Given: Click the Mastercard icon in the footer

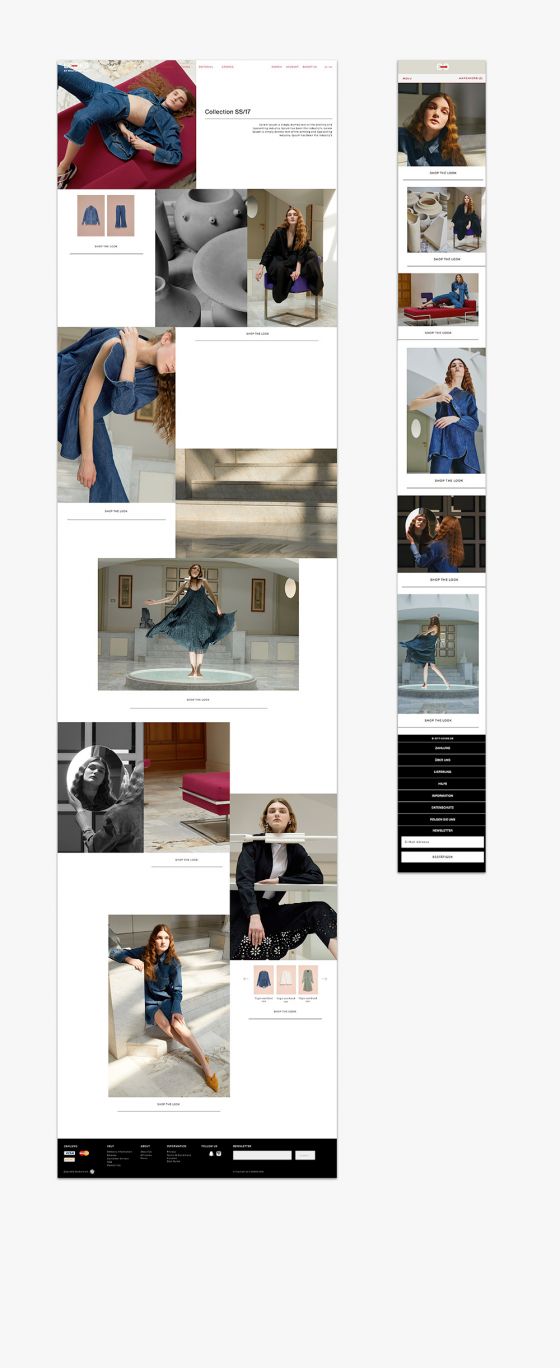Looking at the screenshot, I should (x=84, y=1153).
